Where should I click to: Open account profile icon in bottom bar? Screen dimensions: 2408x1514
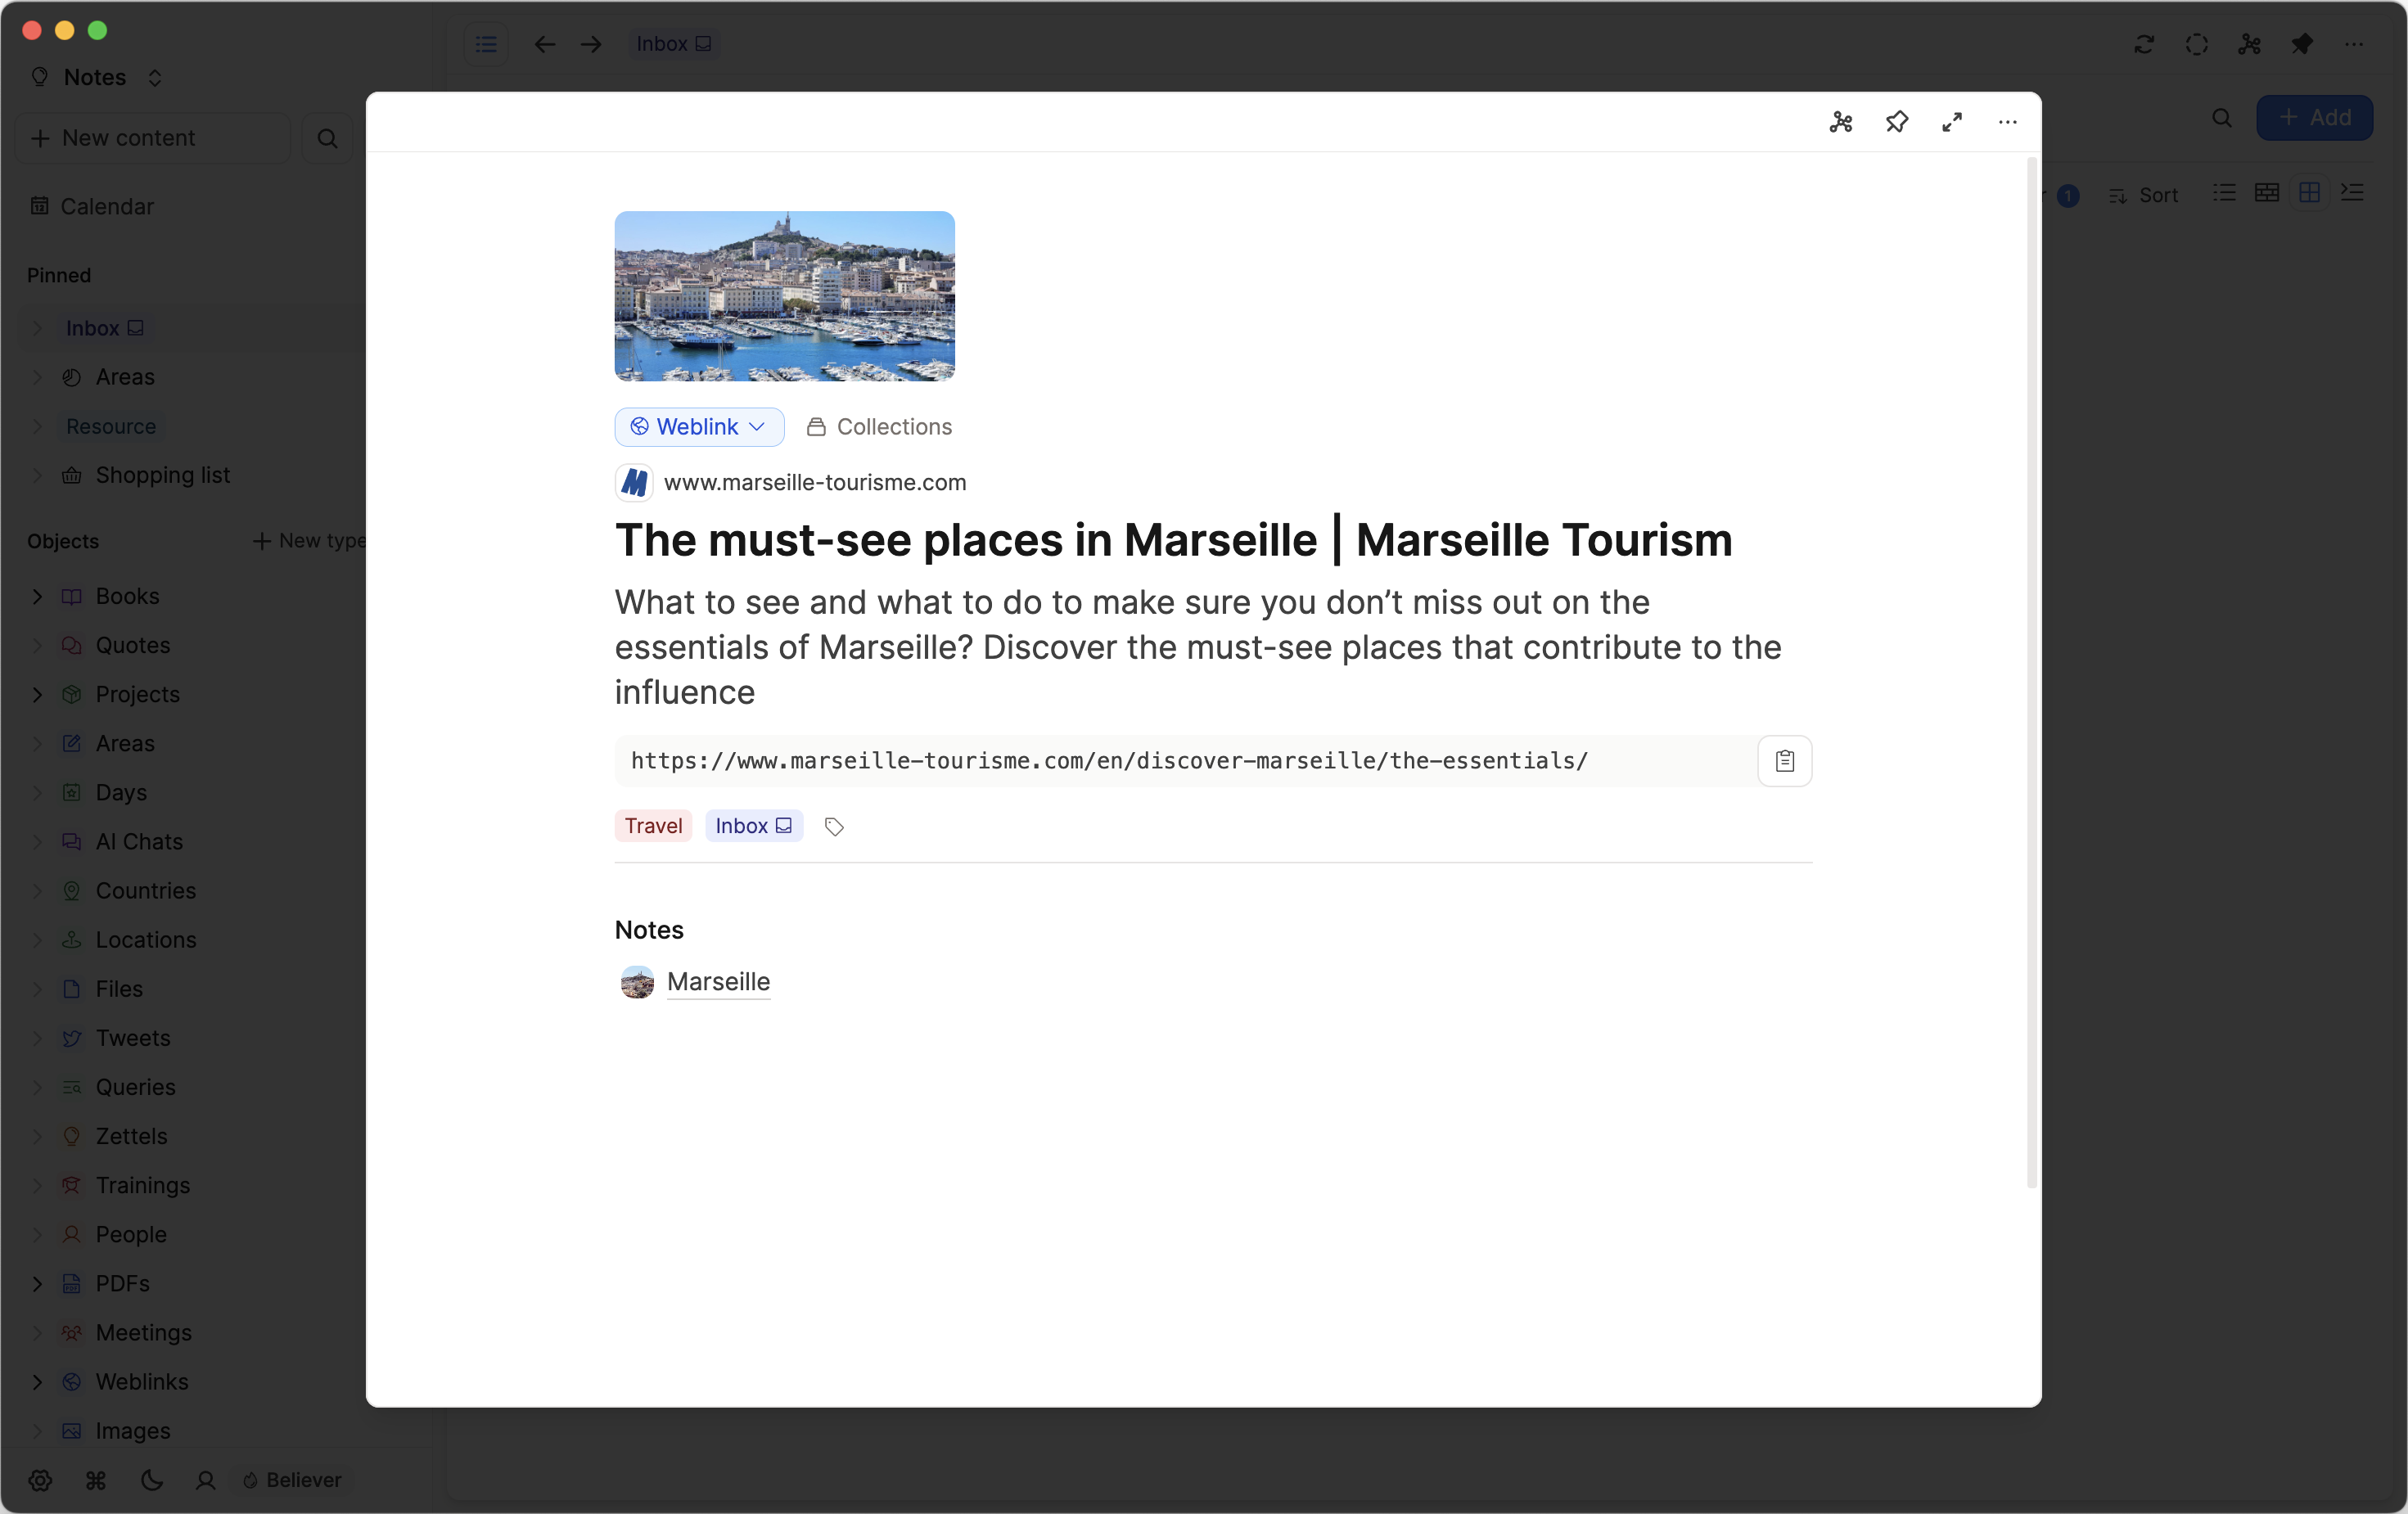point(205,1480)
